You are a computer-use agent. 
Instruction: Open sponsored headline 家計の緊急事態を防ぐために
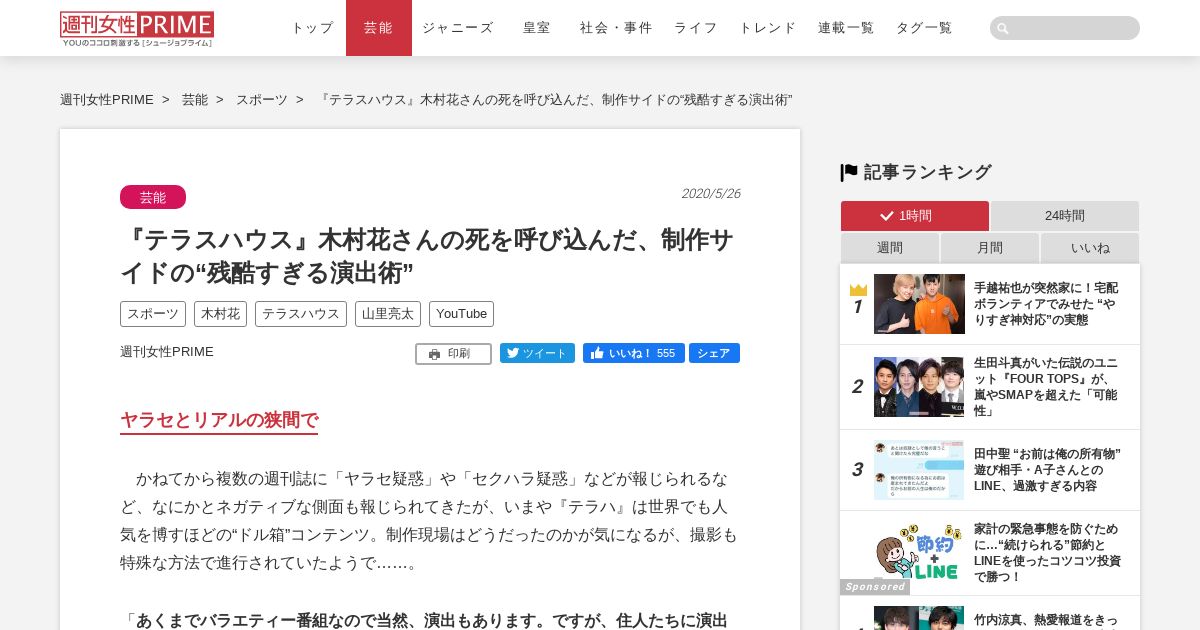pyautogui.click(x=1047, y=553)
